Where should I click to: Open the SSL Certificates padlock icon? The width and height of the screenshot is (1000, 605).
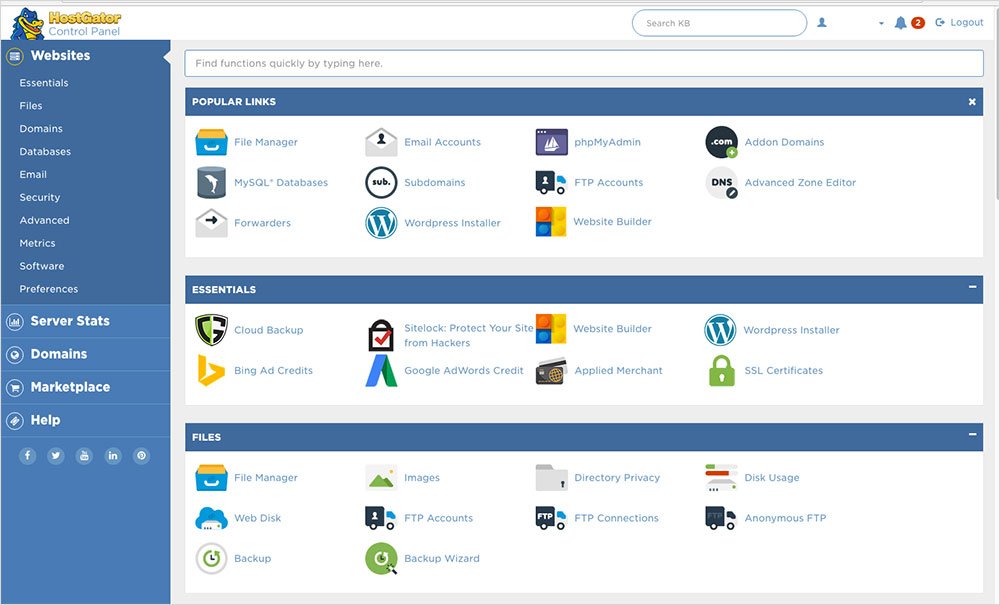(721, 371)
